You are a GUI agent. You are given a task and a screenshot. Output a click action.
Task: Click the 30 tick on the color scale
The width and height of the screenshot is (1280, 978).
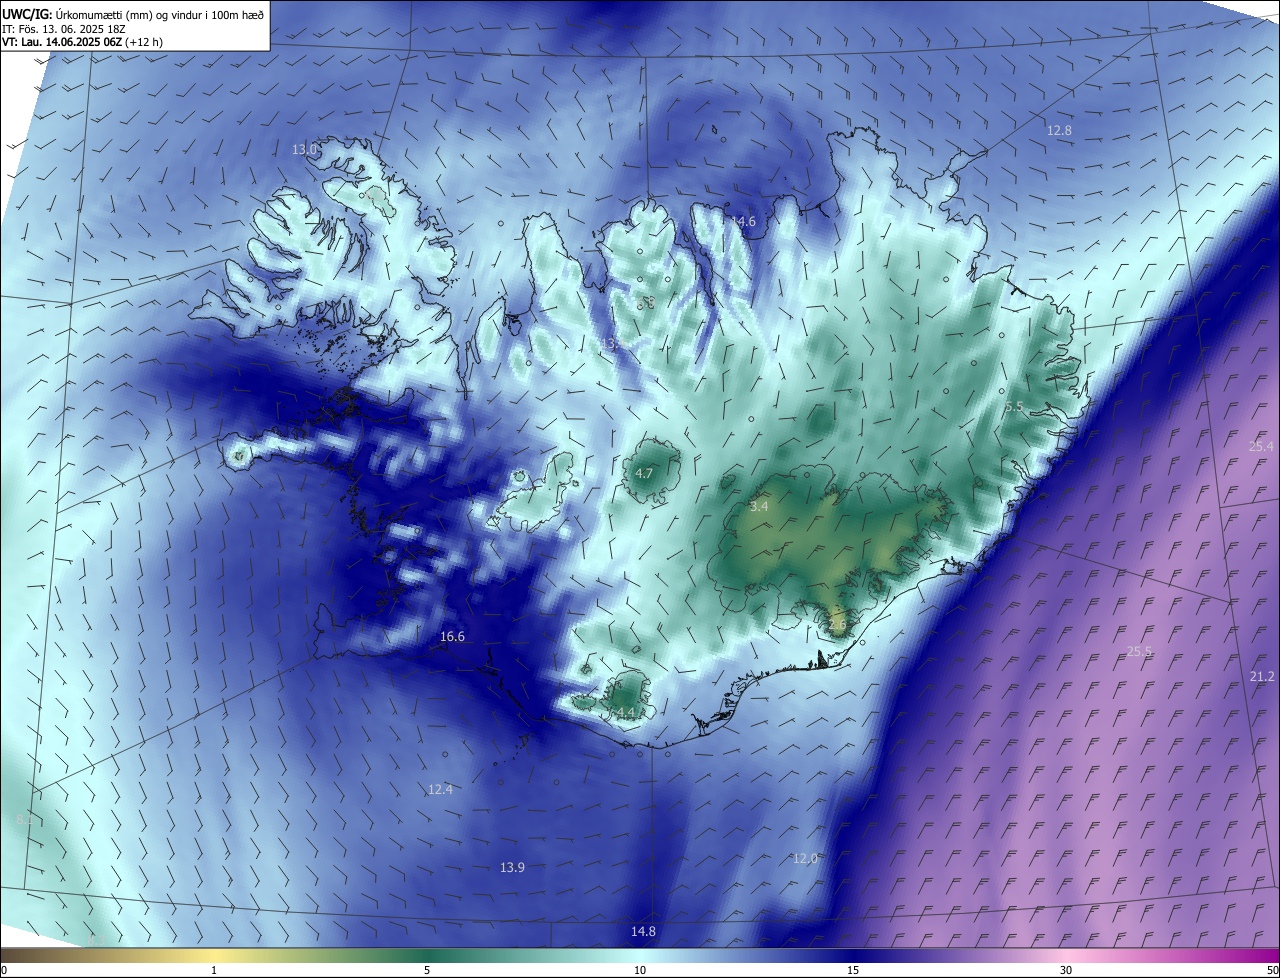coord(1066,970)
